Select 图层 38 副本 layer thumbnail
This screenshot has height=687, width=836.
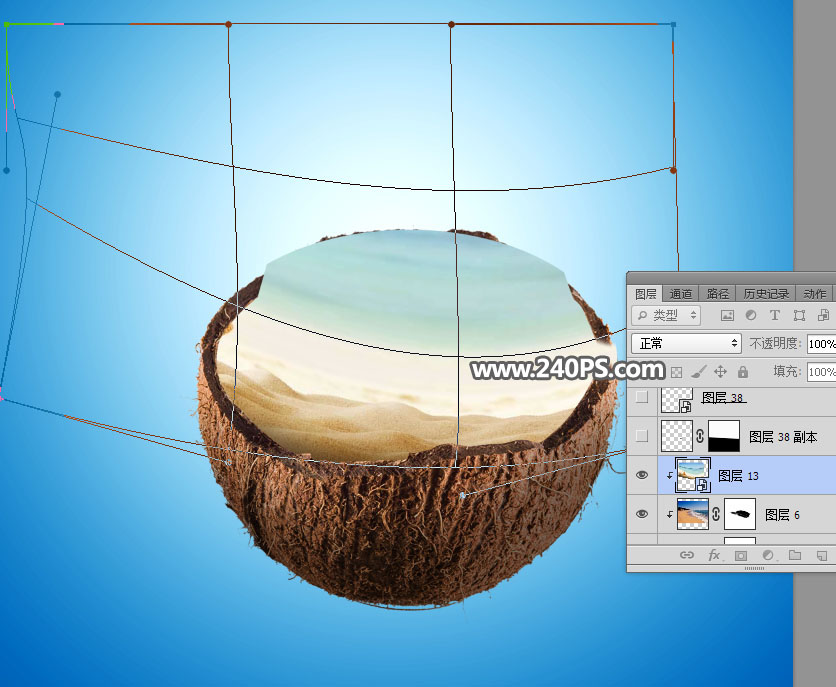(x=677, y=436)
